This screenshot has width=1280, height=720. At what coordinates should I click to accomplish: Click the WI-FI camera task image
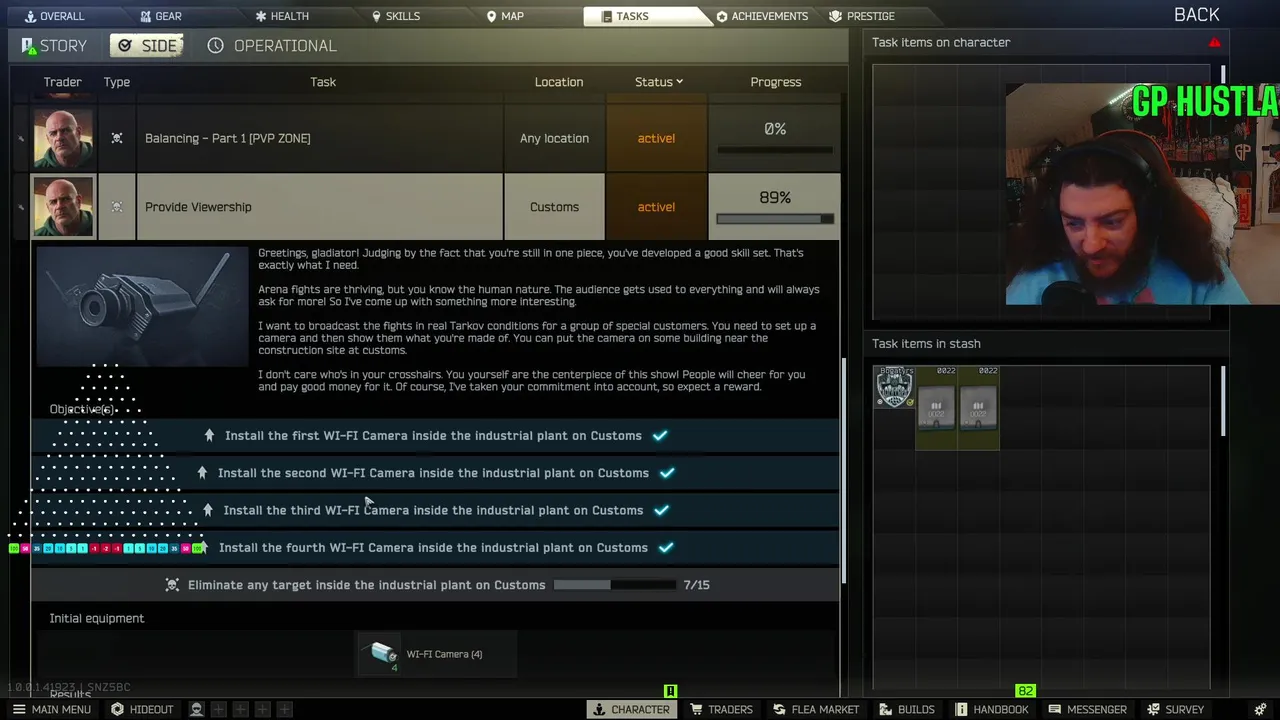(x=142, y=306)
